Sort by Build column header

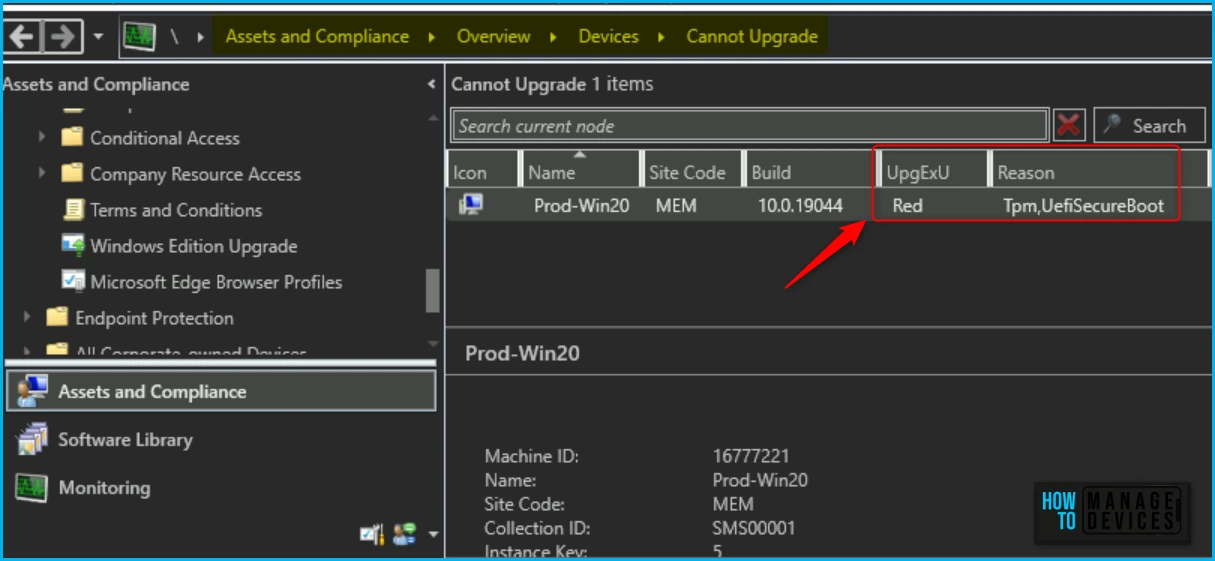point(810,168)
